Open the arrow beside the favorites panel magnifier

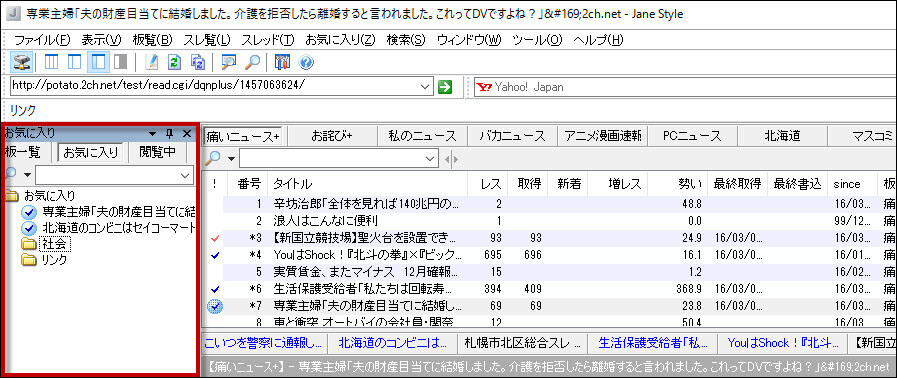tap(26, 176)
